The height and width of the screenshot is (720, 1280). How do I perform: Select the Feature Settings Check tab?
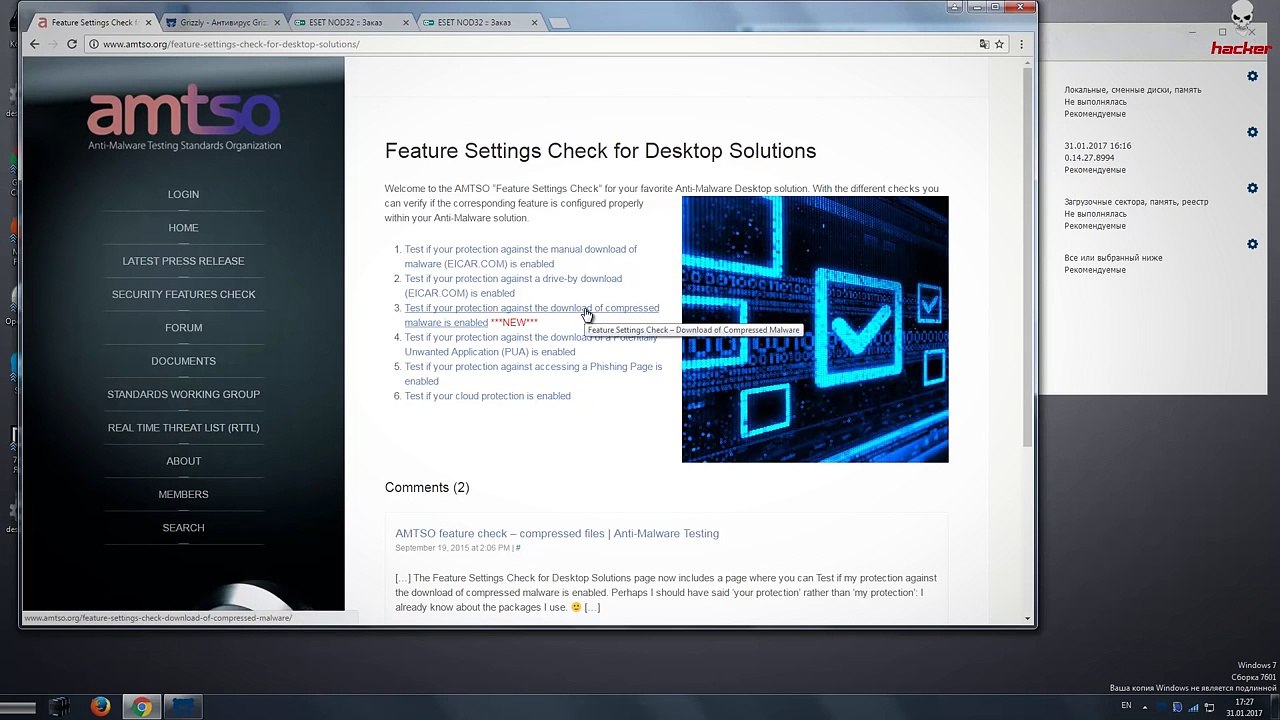coord(93,22)
